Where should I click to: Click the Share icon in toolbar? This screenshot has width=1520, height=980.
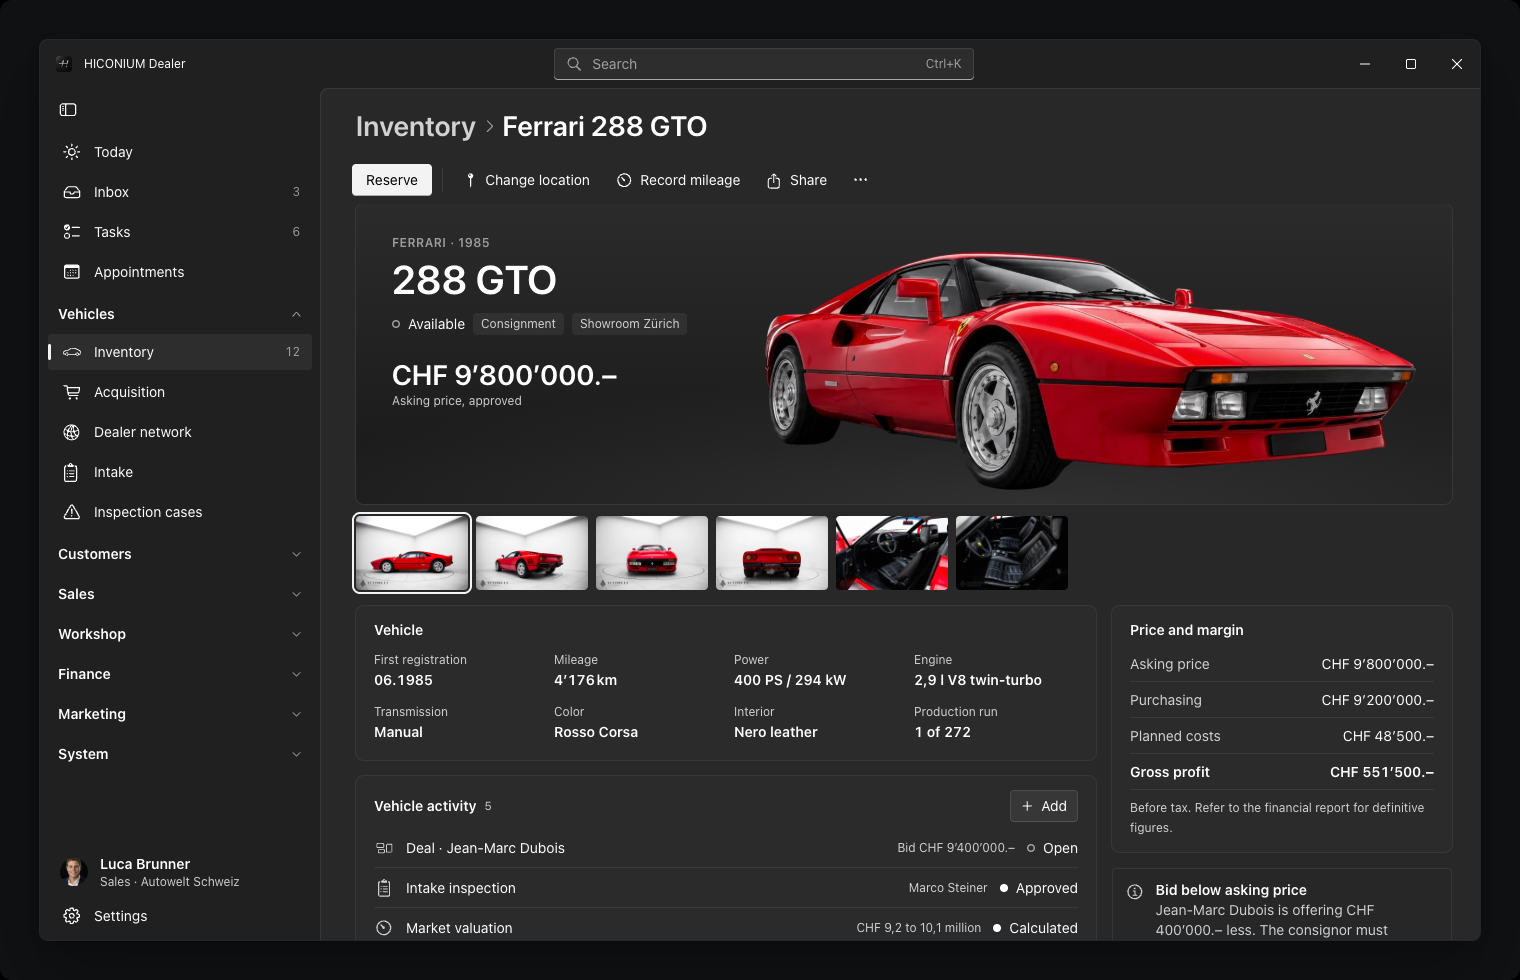pyautogui.click(x=774, y=181)
